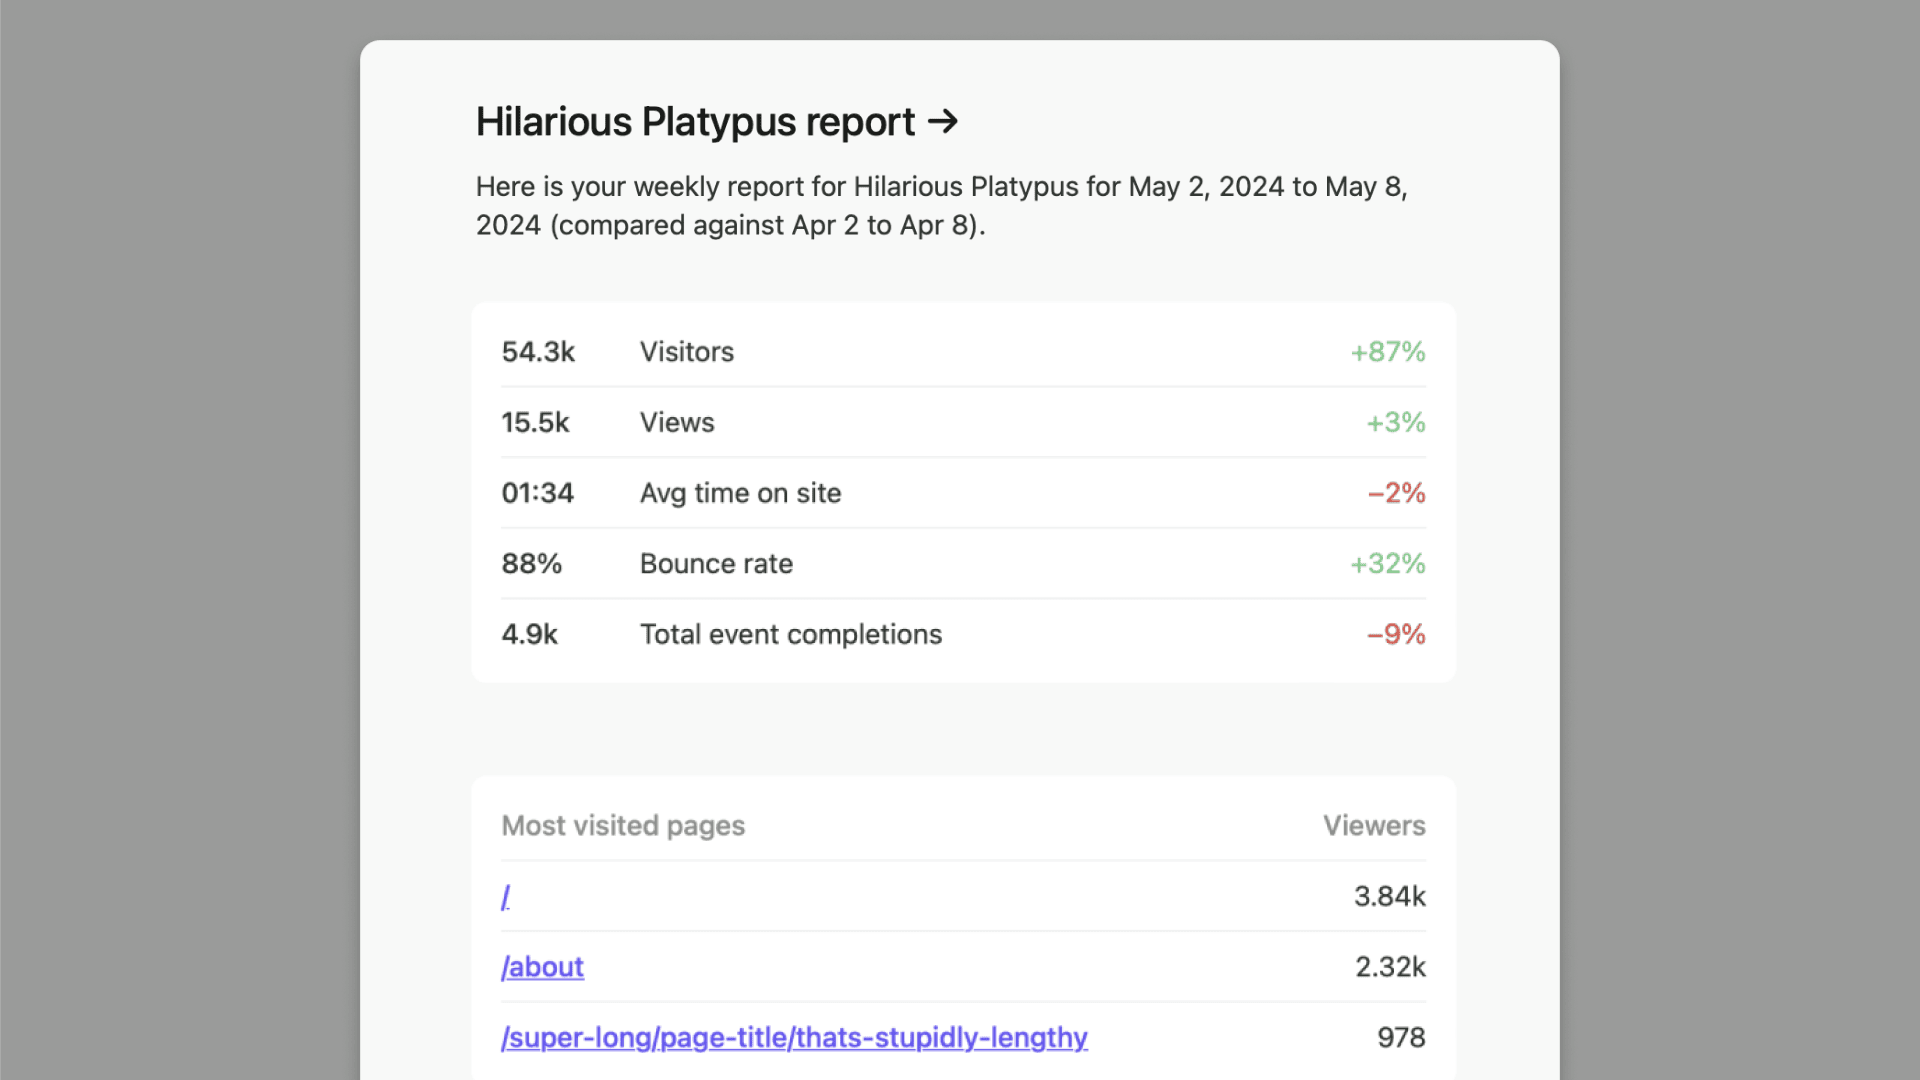The image size is (1920, 1080).
Task: Open the /super-long/page-title/thats-stupidly-lengthy link
Action: (x=795, y=1038)
